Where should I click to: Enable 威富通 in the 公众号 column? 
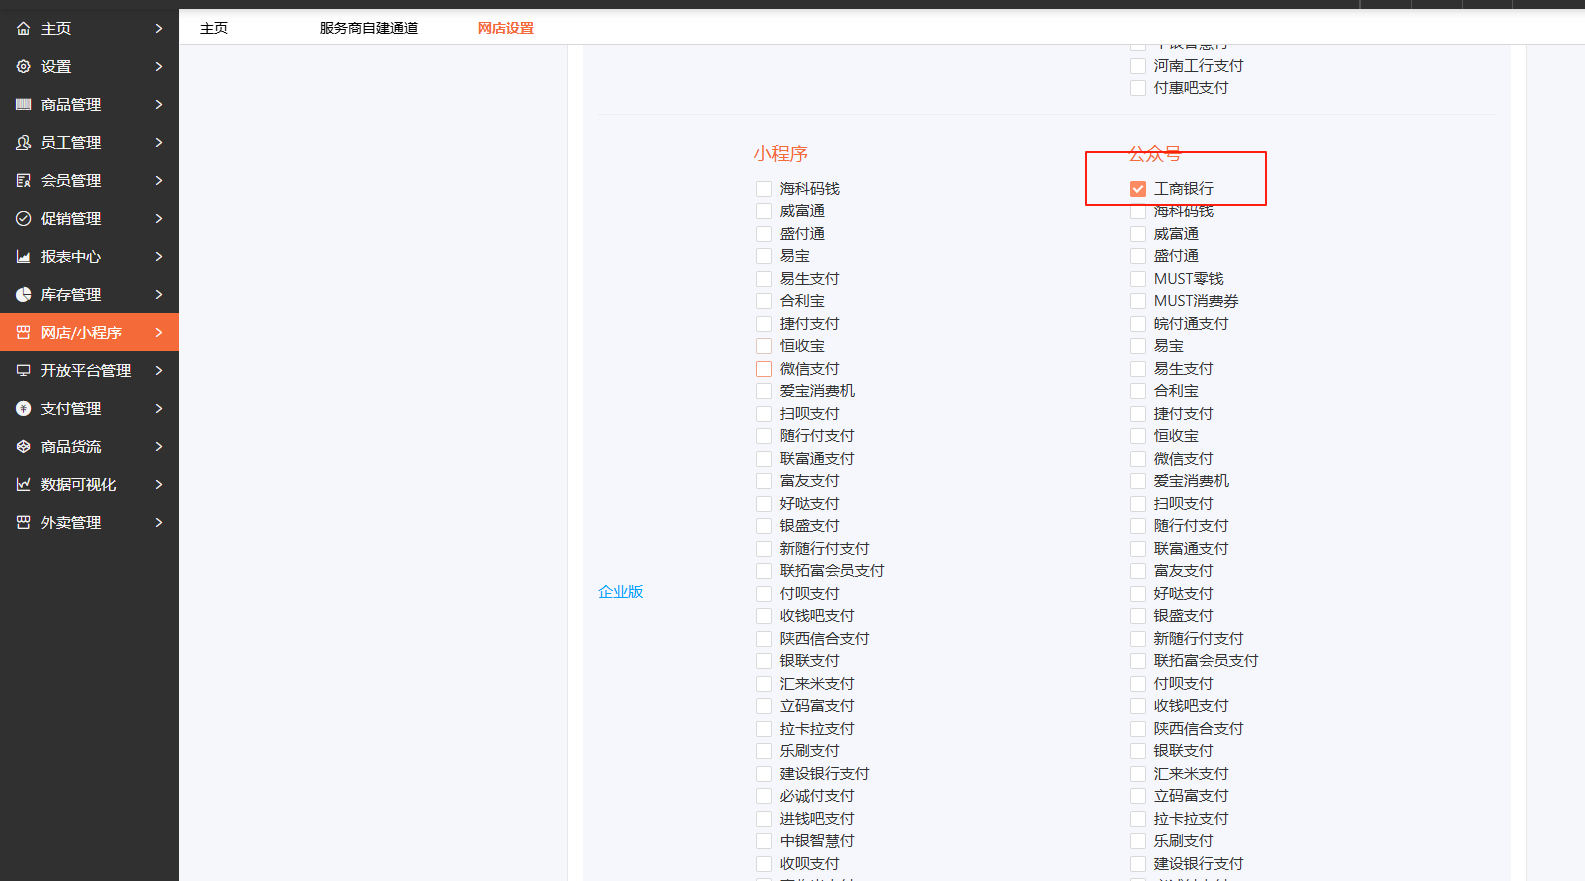pos(1138,234)
